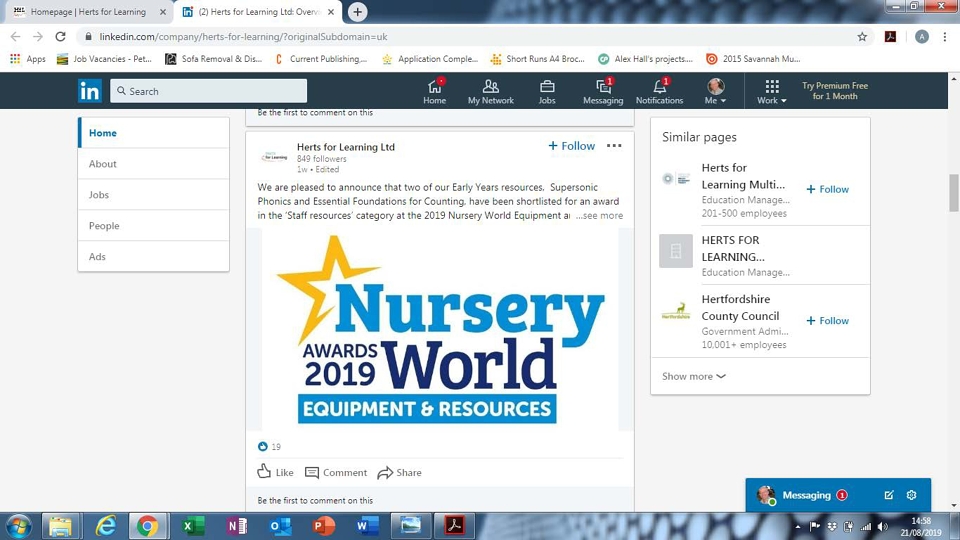This screenshot has height=540, width=960.
Task: Open Outlook from the taskbar
Action: coord(280,526)
